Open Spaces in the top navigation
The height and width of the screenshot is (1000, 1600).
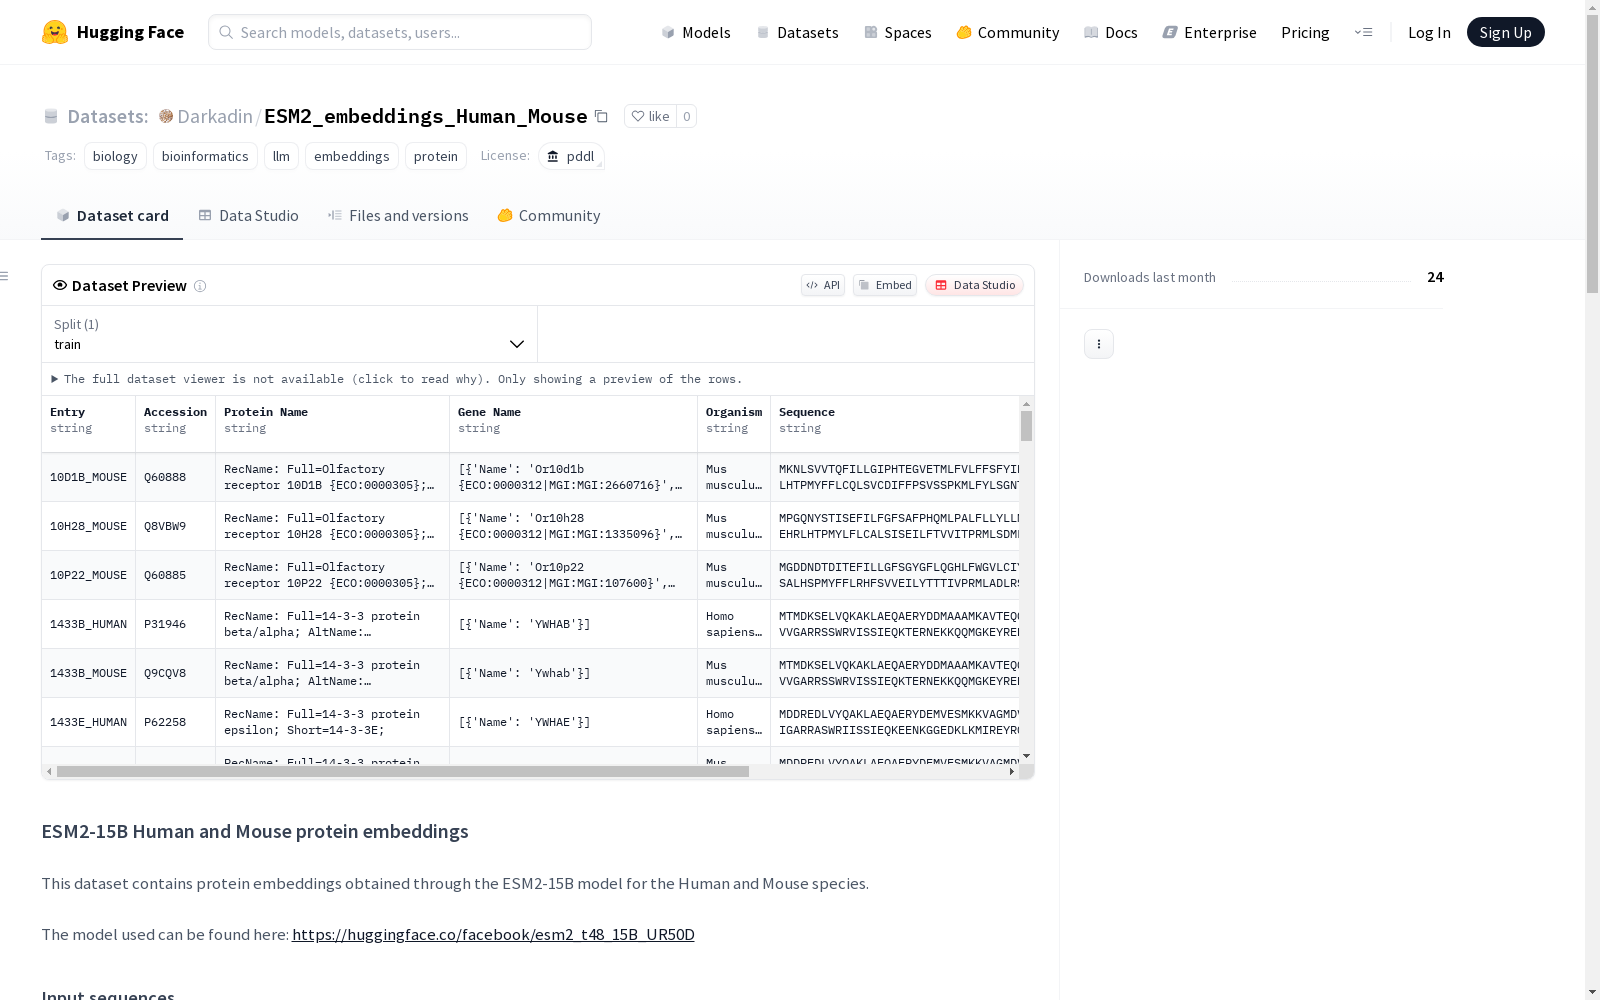tap(898, 32)
